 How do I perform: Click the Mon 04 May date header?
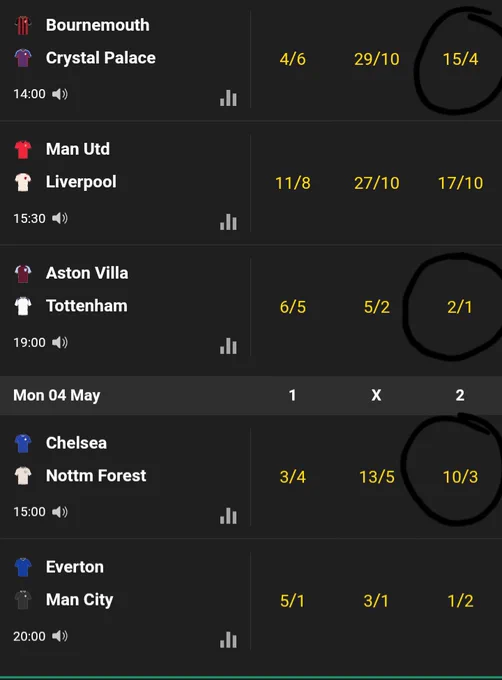pos(57,395)
